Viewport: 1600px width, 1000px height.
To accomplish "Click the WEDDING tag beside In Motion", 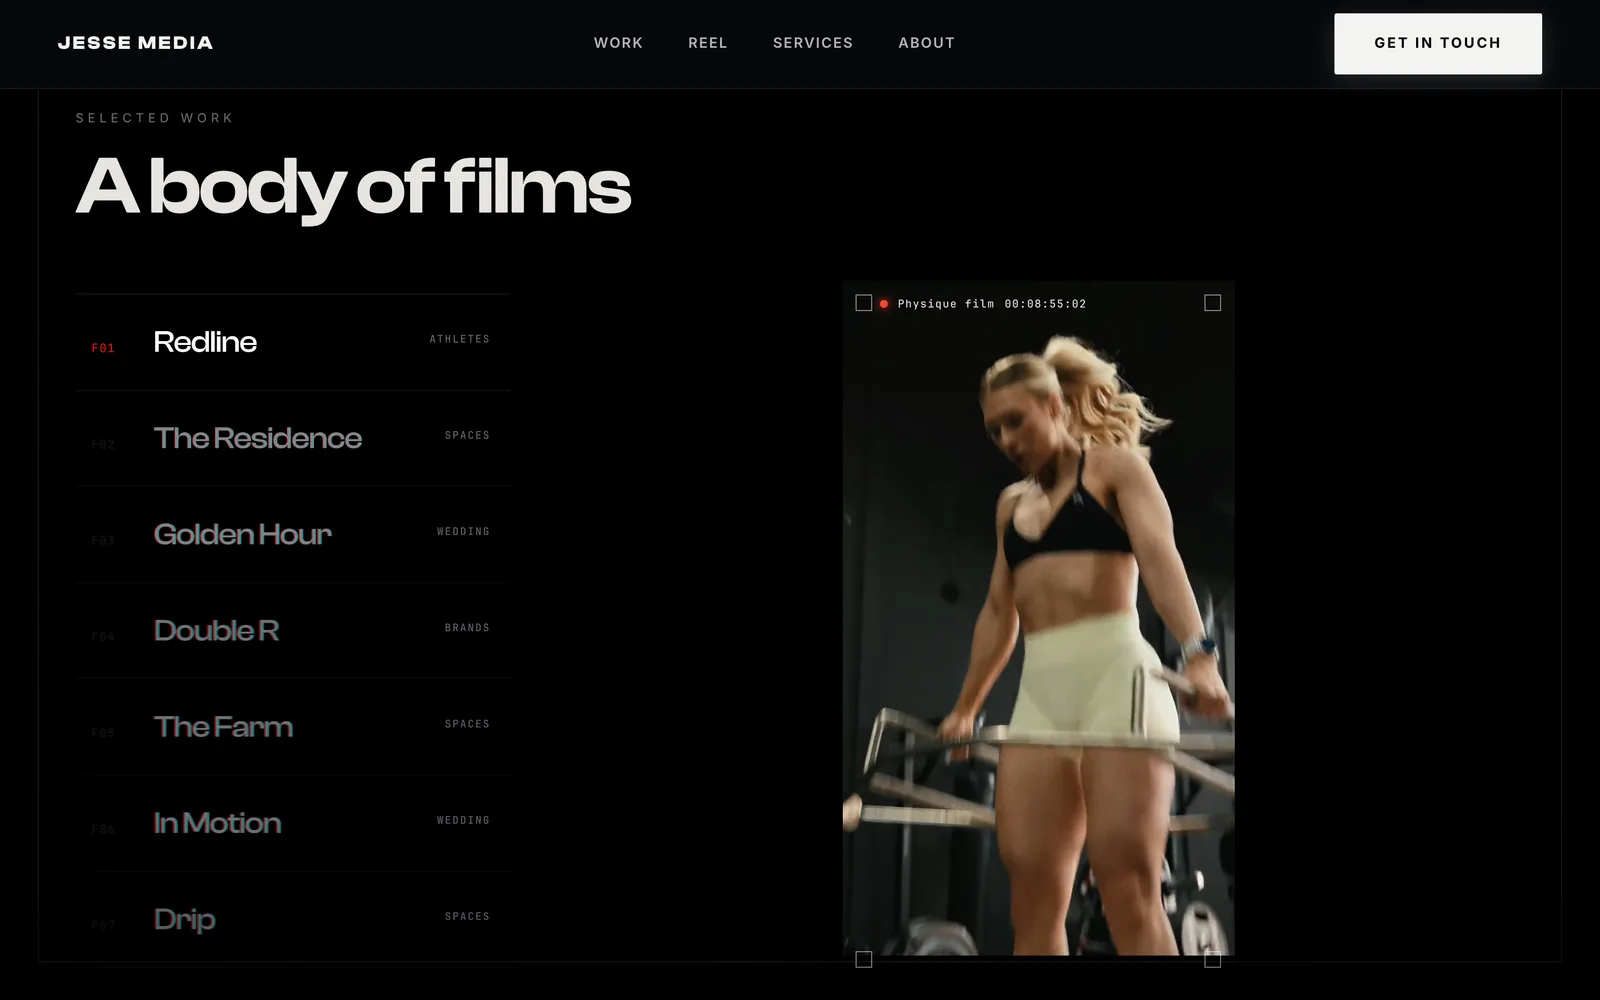I will [463, 820].
